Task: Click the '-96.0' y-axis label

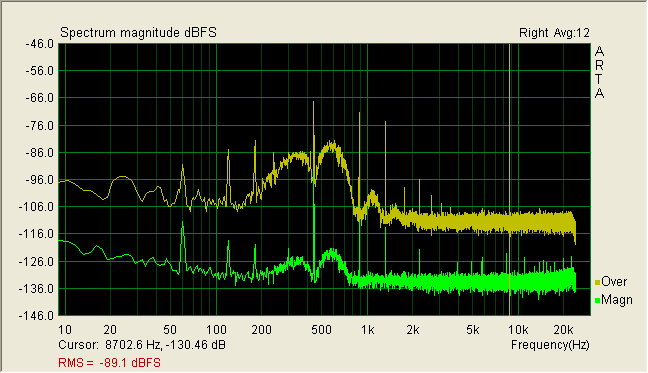Action: click(40, 180)
